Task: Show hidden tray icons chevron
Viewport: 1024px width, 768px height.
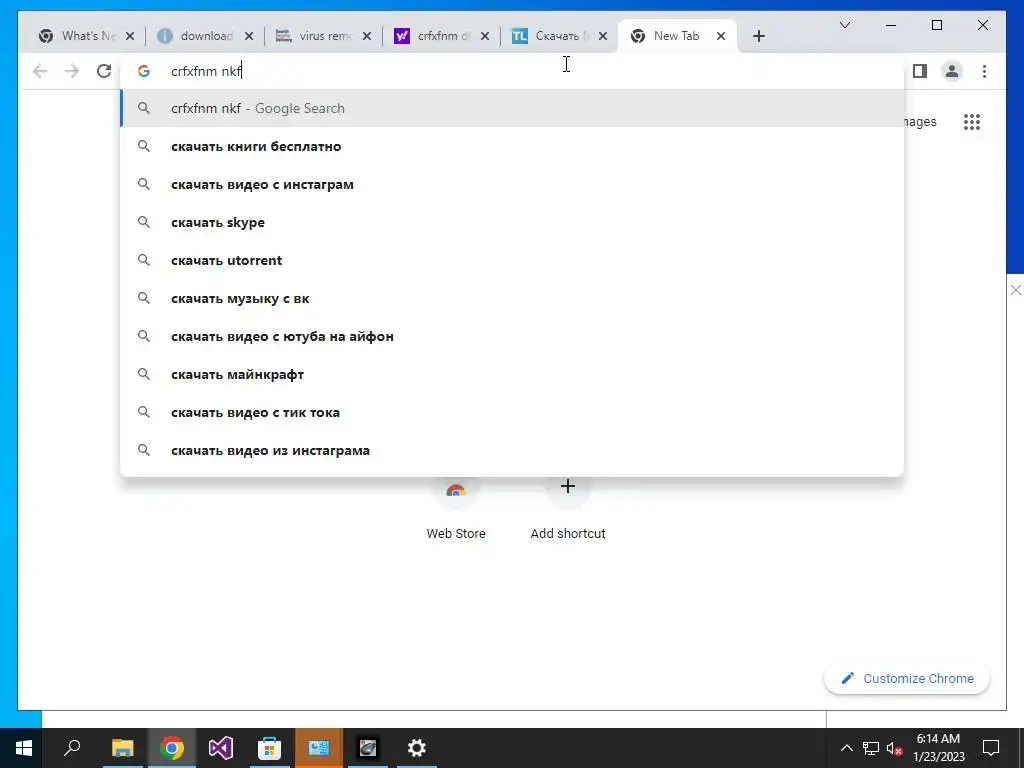Action: point(846,748)
